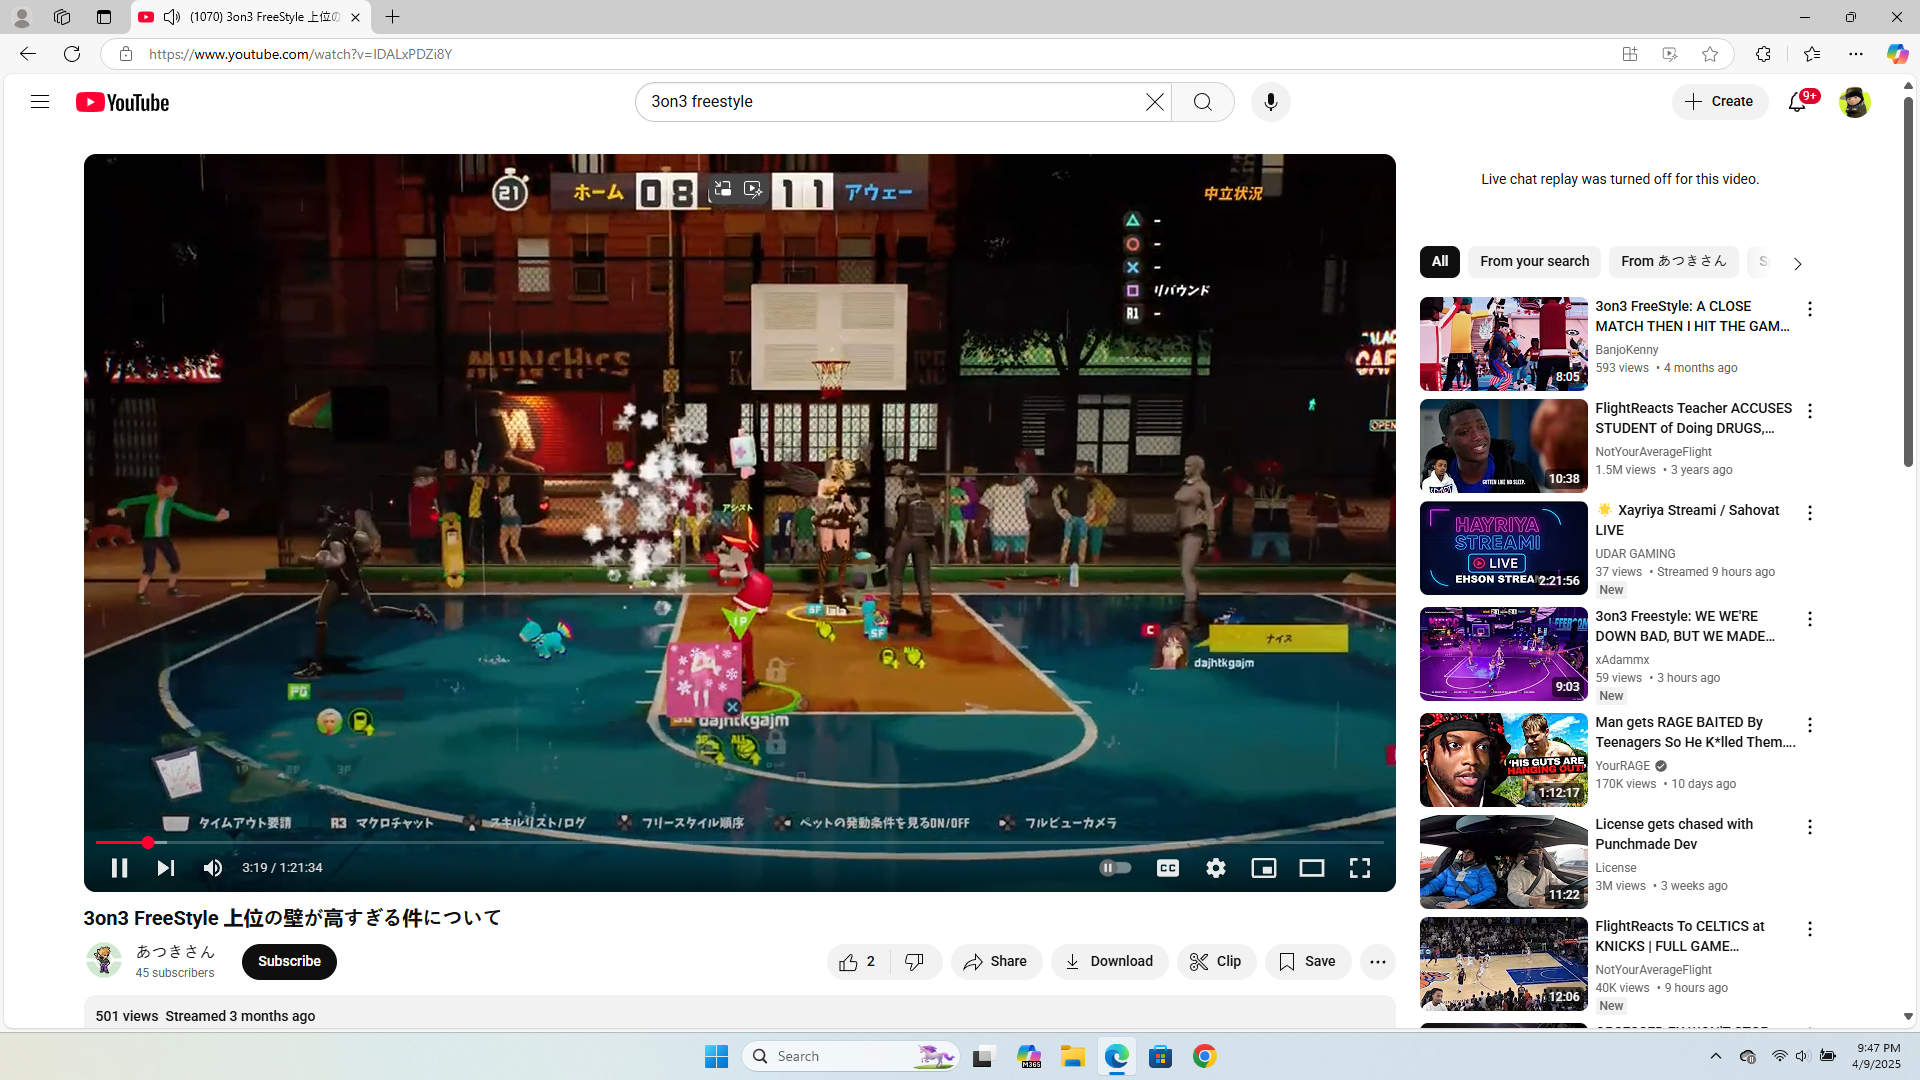This screenshot has width=1920, height=1080.
Task: Subscribe to あつきさん channel
Action: coord(289,962)
